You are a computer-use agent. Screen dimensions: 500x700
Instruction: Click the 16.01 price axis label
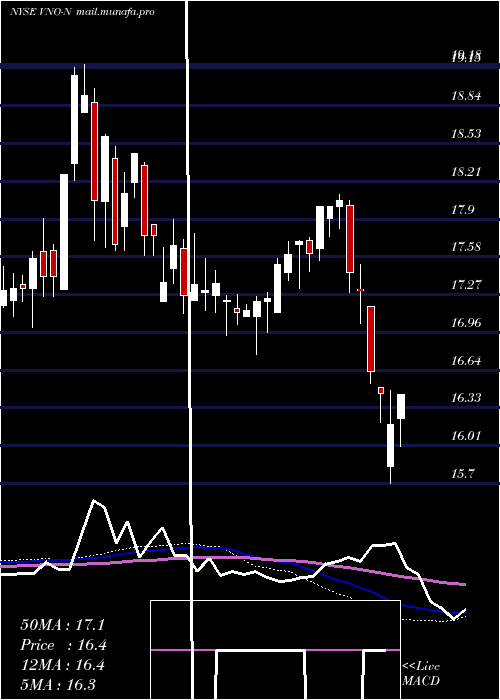point(466,435)
